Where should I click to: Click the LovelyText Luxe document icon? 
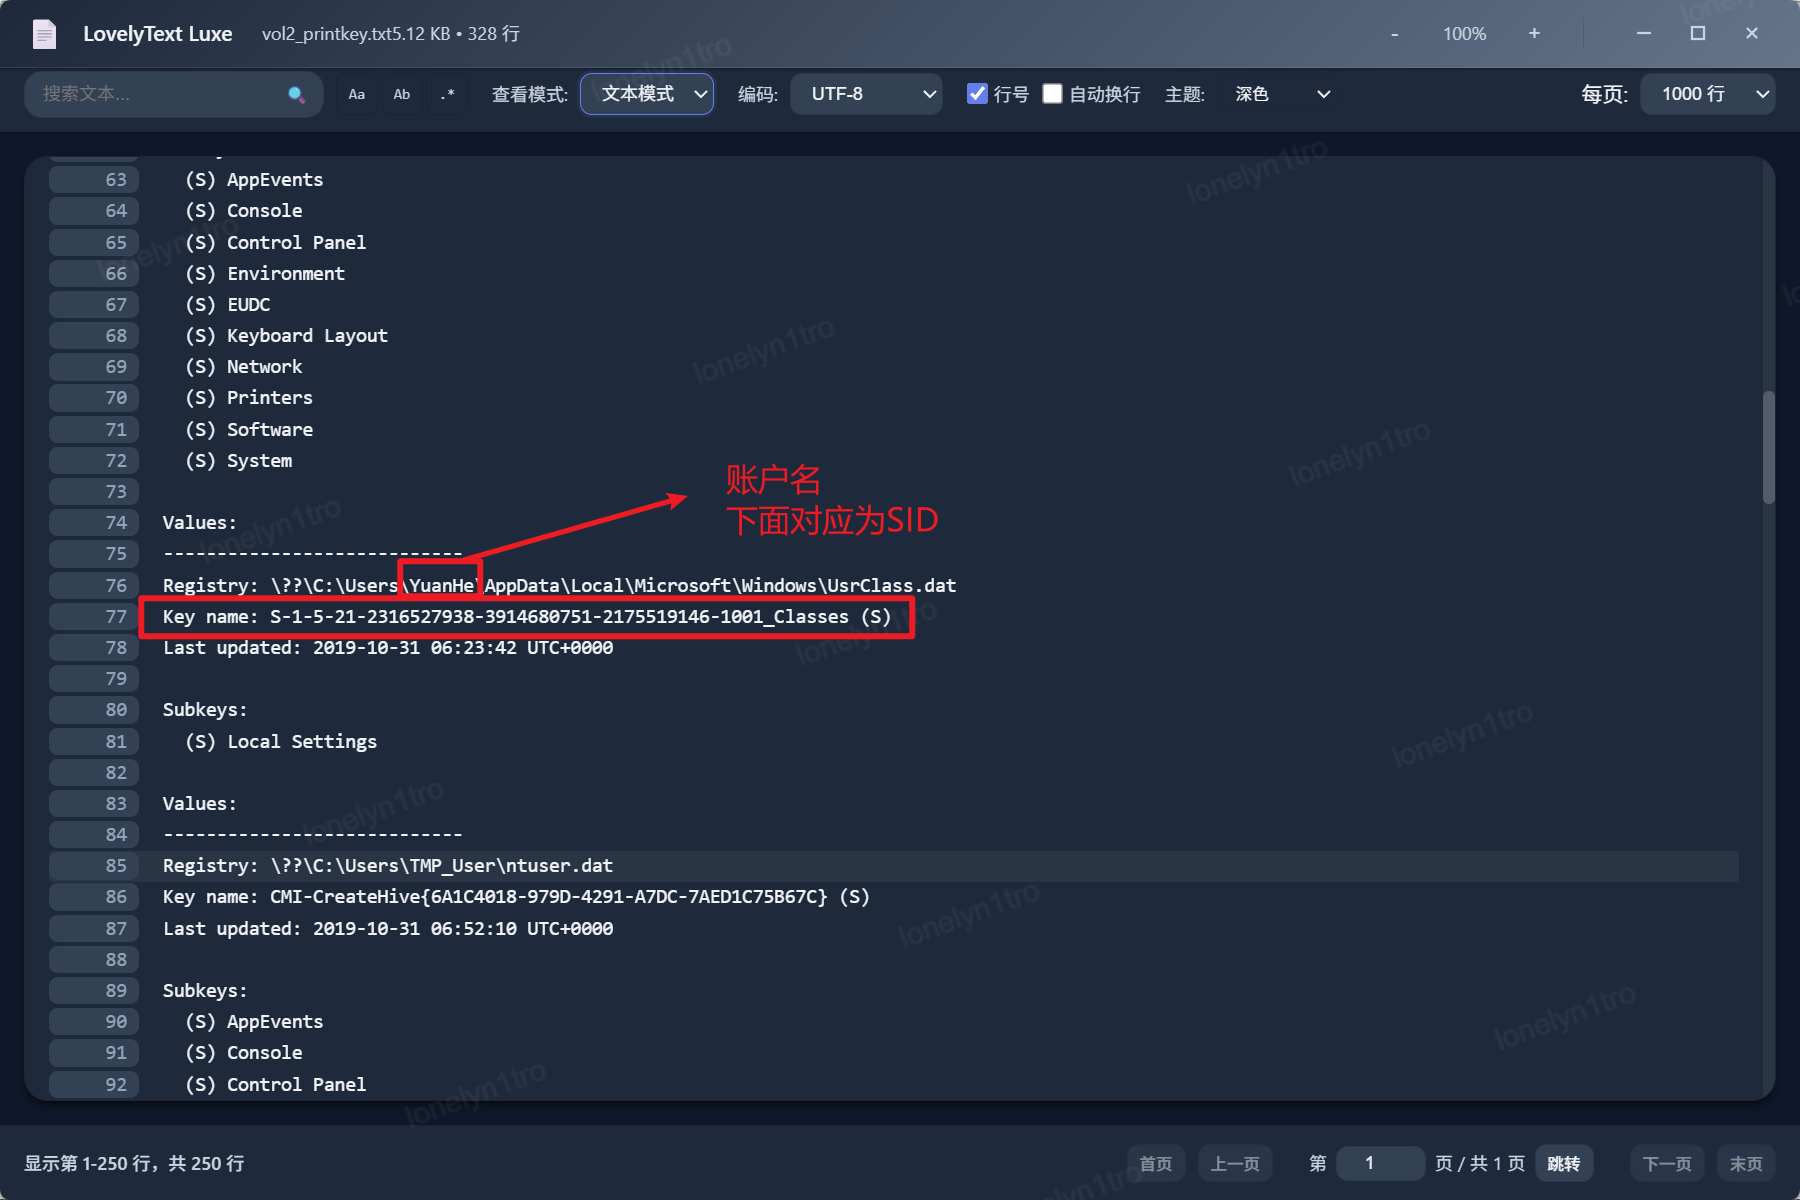click(45, 34)
